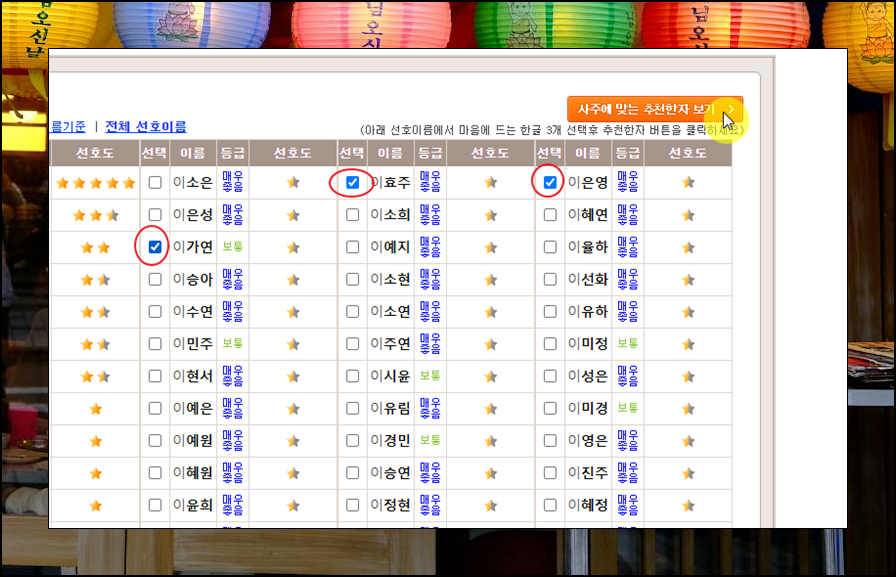Screen dimensions: 896x577
Task: Check the 이정현 checkbox
Action: 353,505
